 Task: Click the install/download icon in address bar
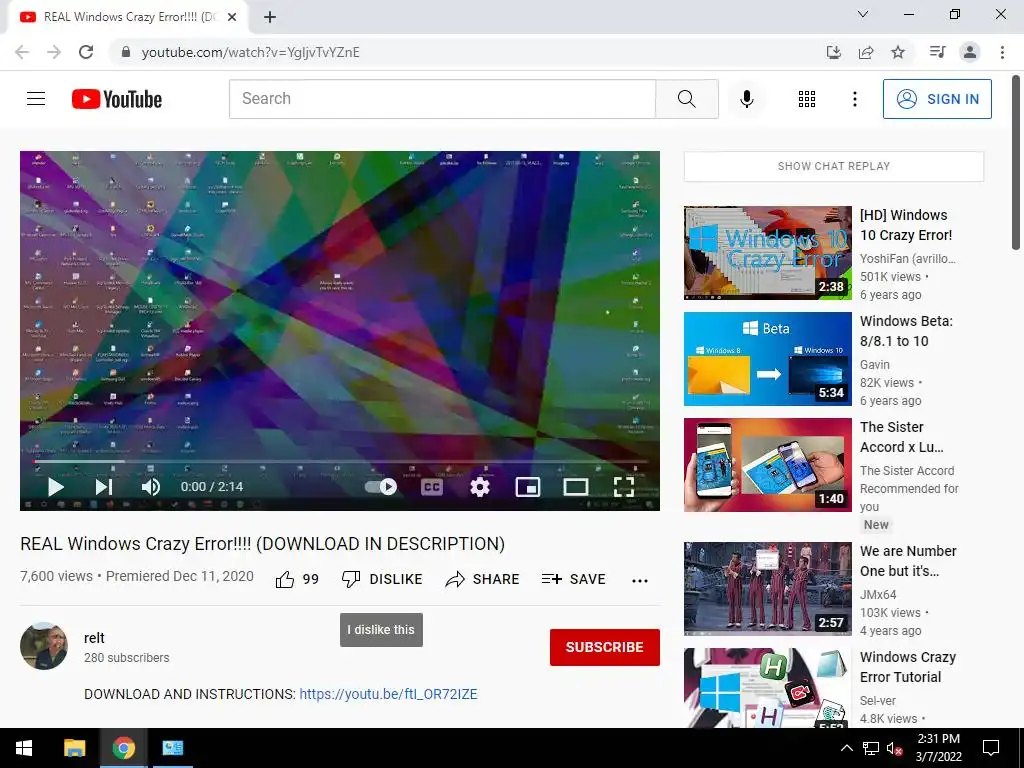pos(833,52)
